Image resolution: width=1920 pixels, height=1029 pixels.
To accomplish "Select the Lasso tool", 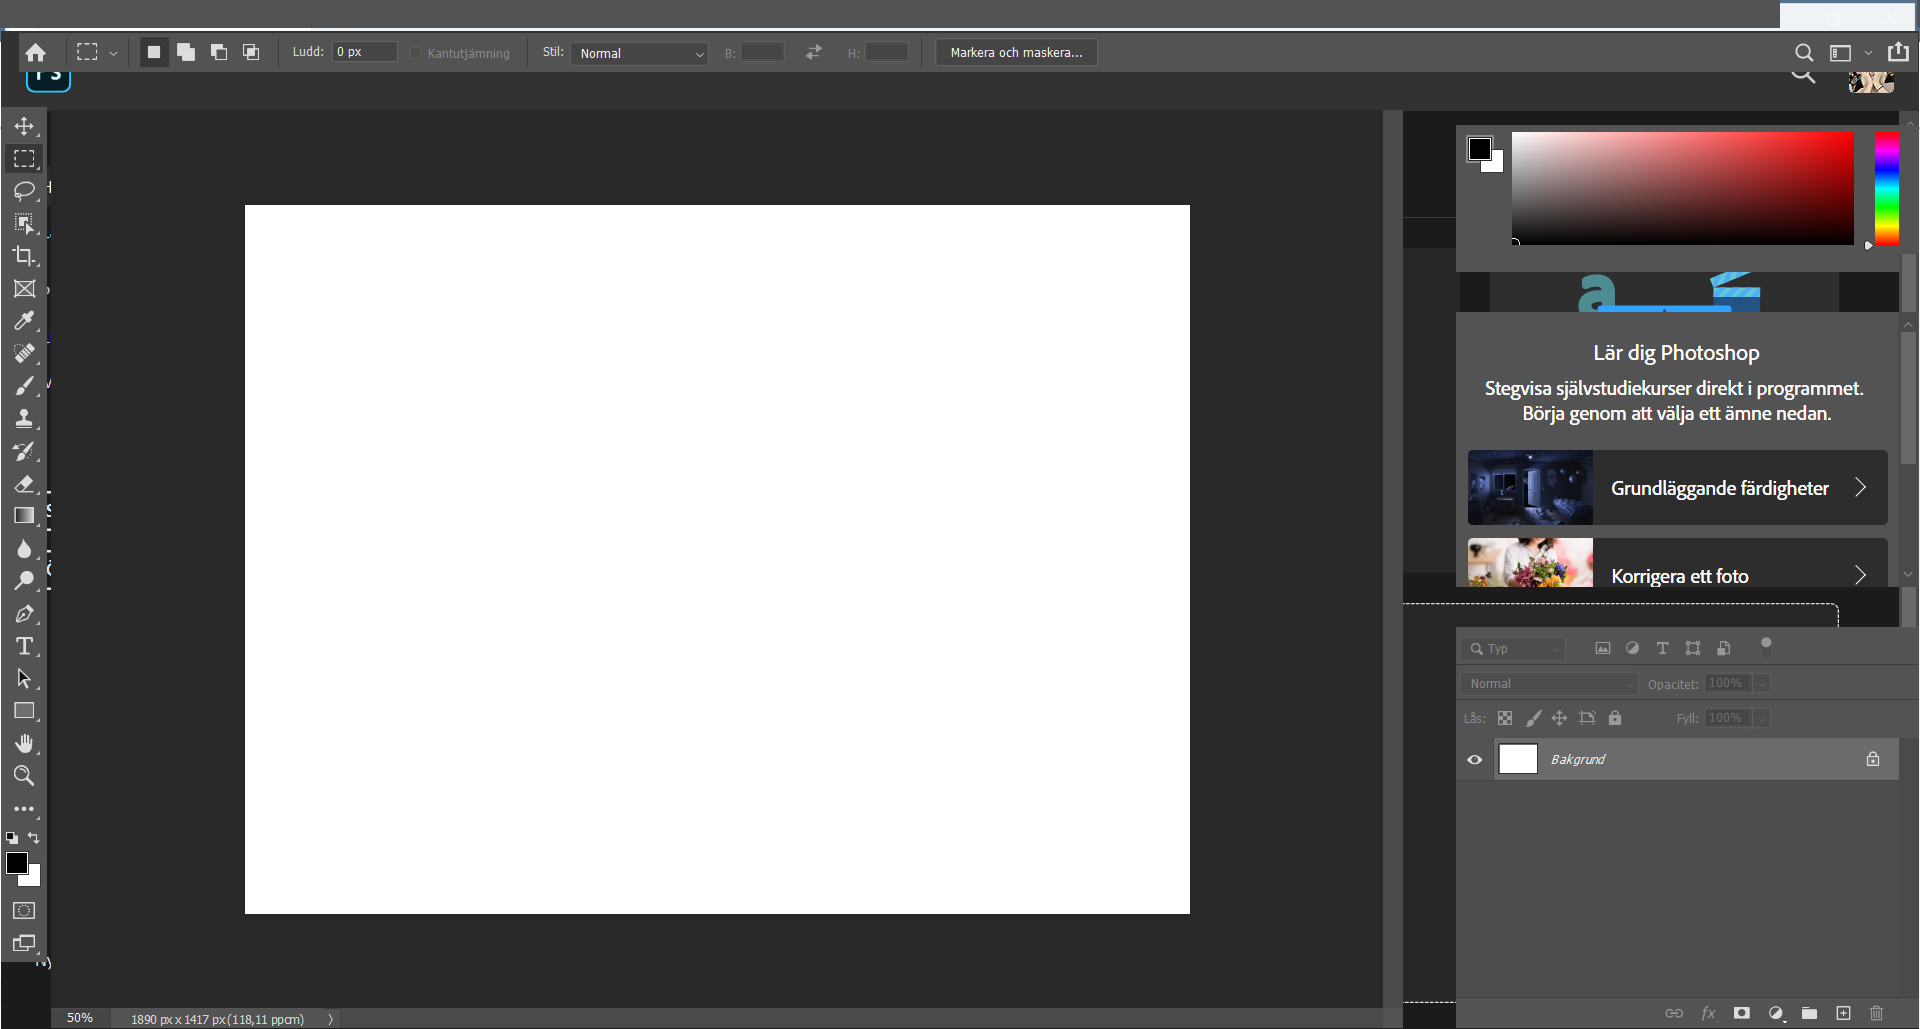I will point(25,191).
